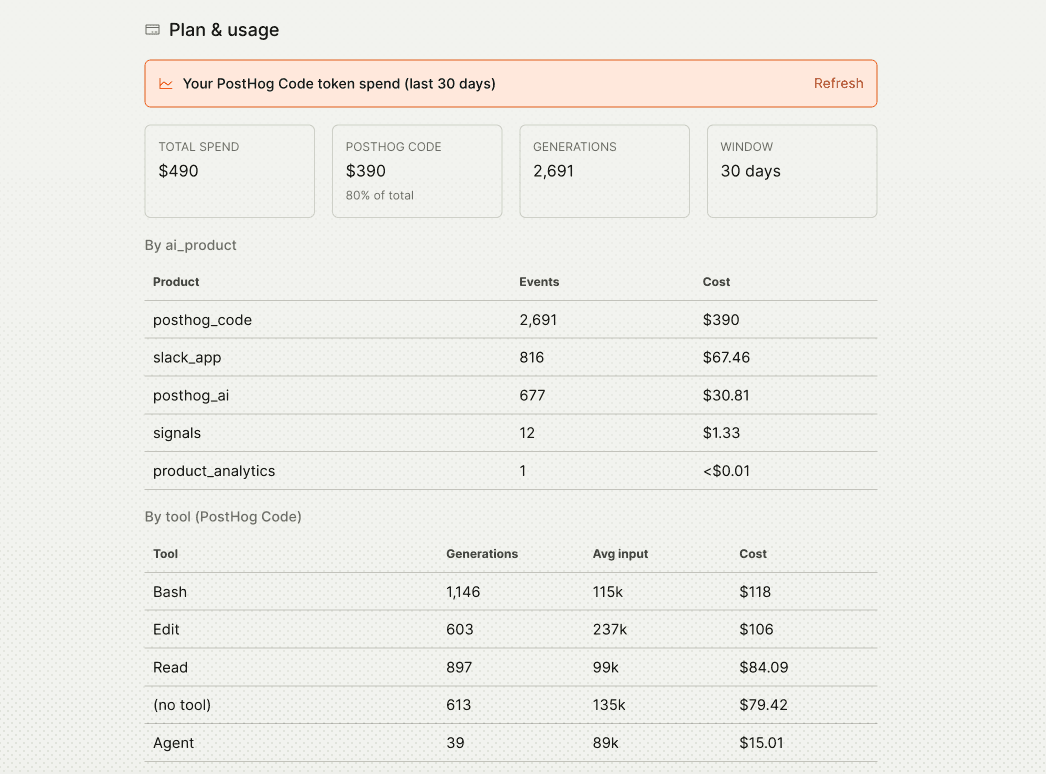Click the $84.09 cost cell
This screenshot has height=774, width=1046.
click(764, 667)
